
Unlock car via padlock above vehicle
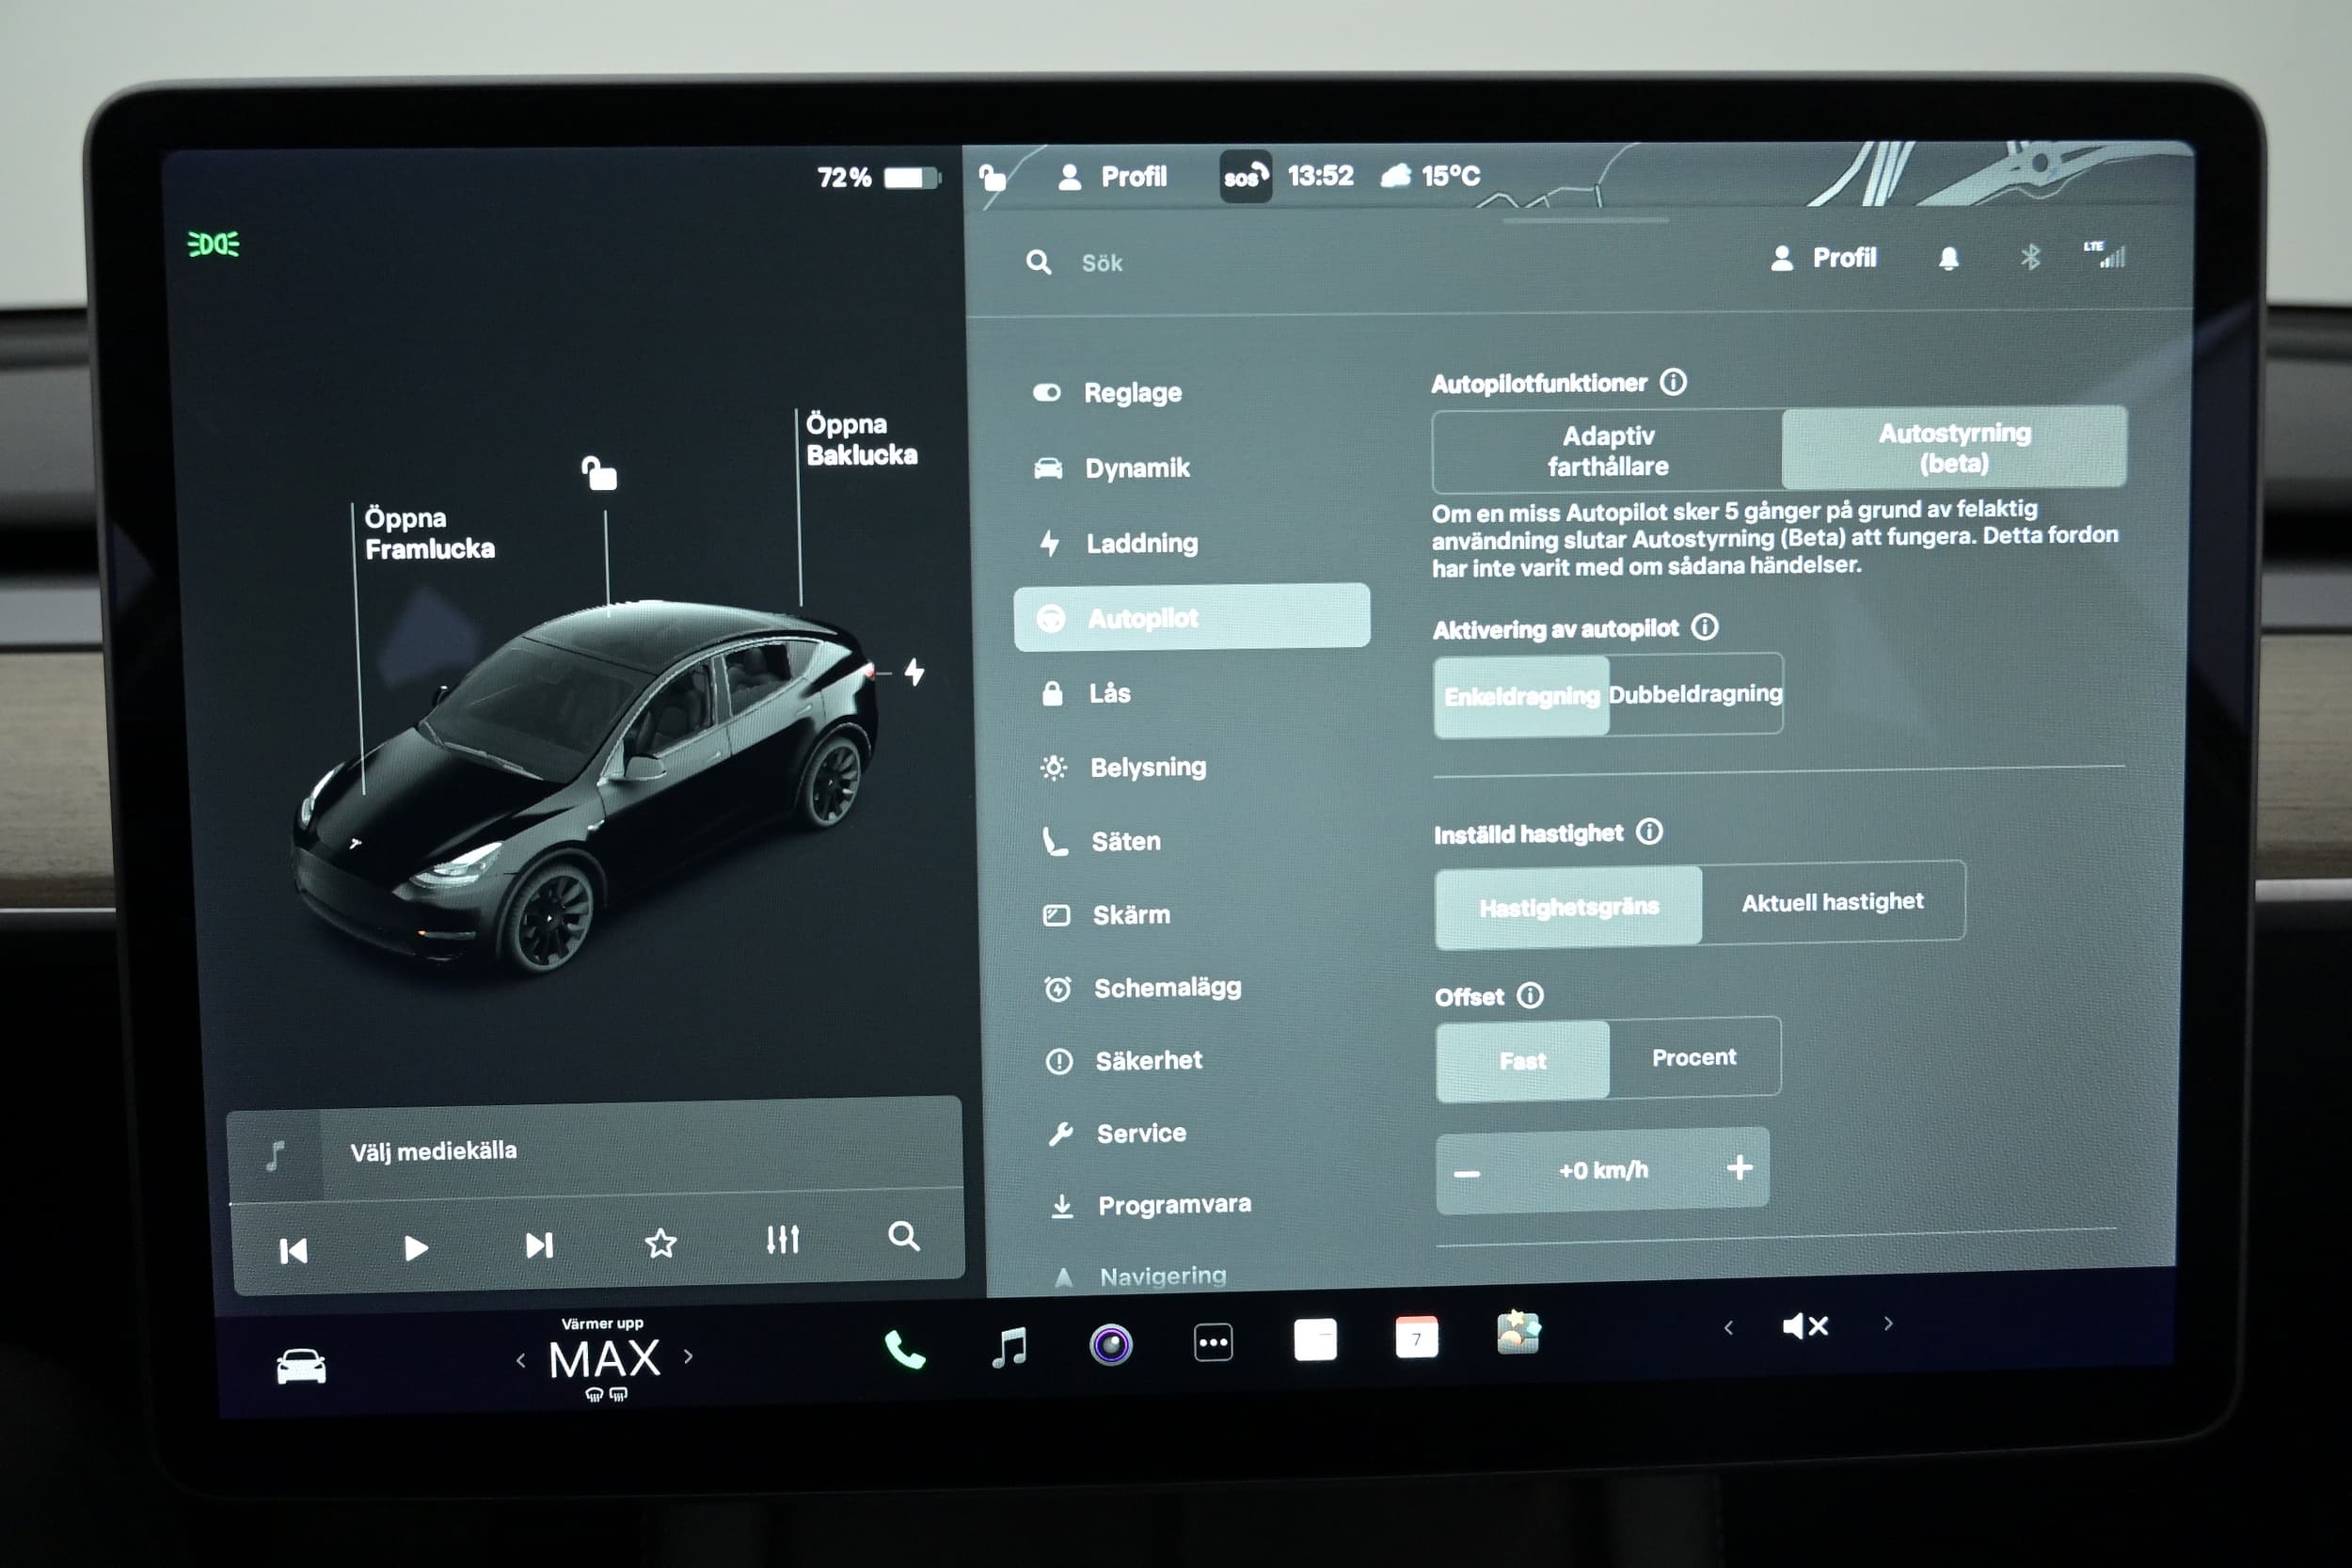point(600,473)
